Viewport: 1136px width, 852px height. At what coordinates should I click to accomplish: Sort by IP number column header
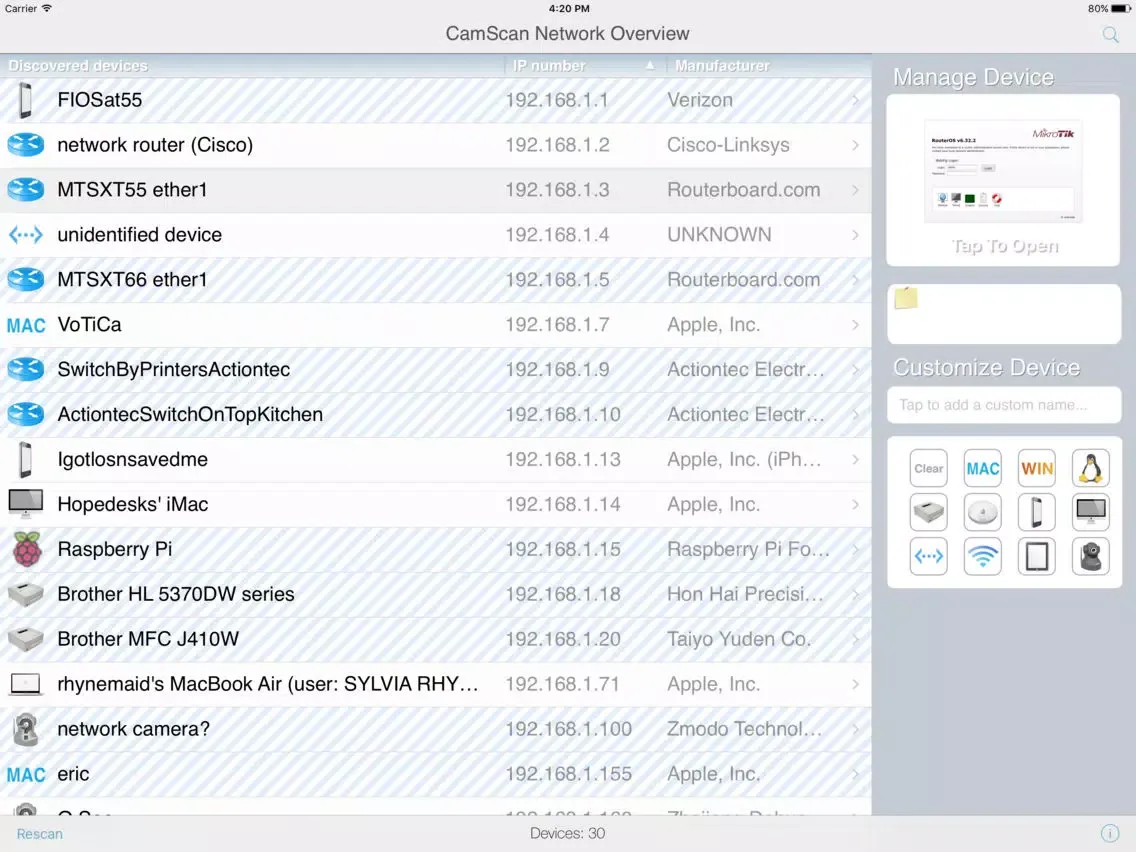point(548,65)
